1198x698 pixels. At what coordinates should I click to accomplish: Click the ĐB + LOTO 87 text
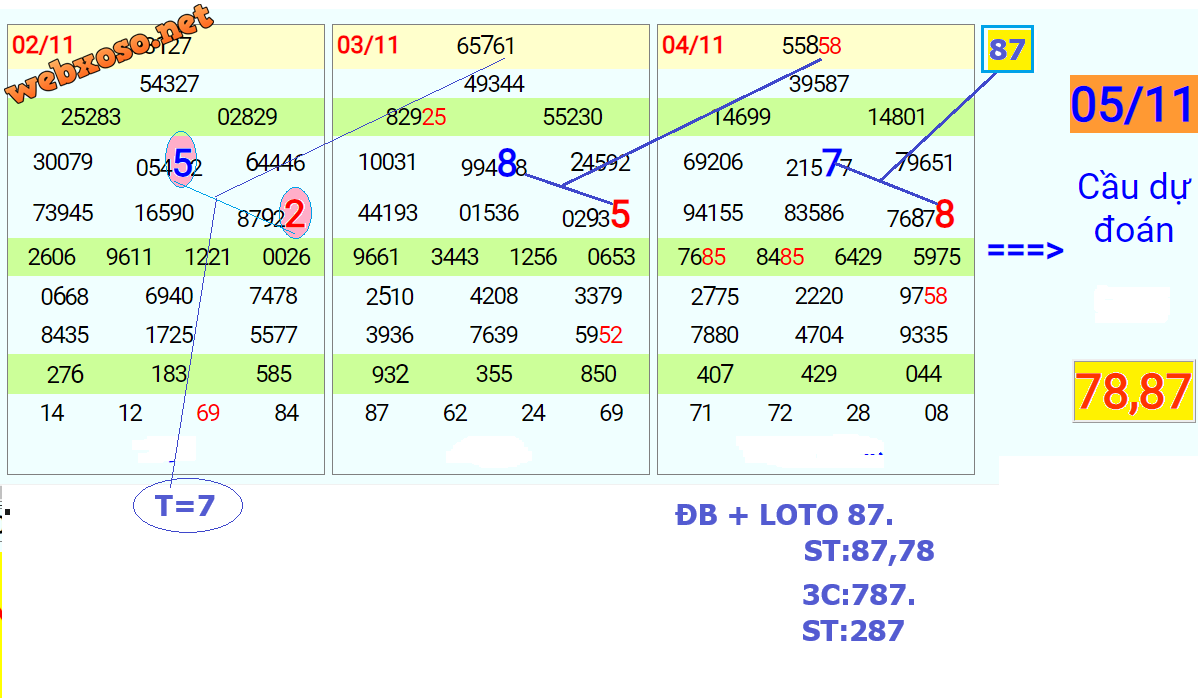(784, 515)
